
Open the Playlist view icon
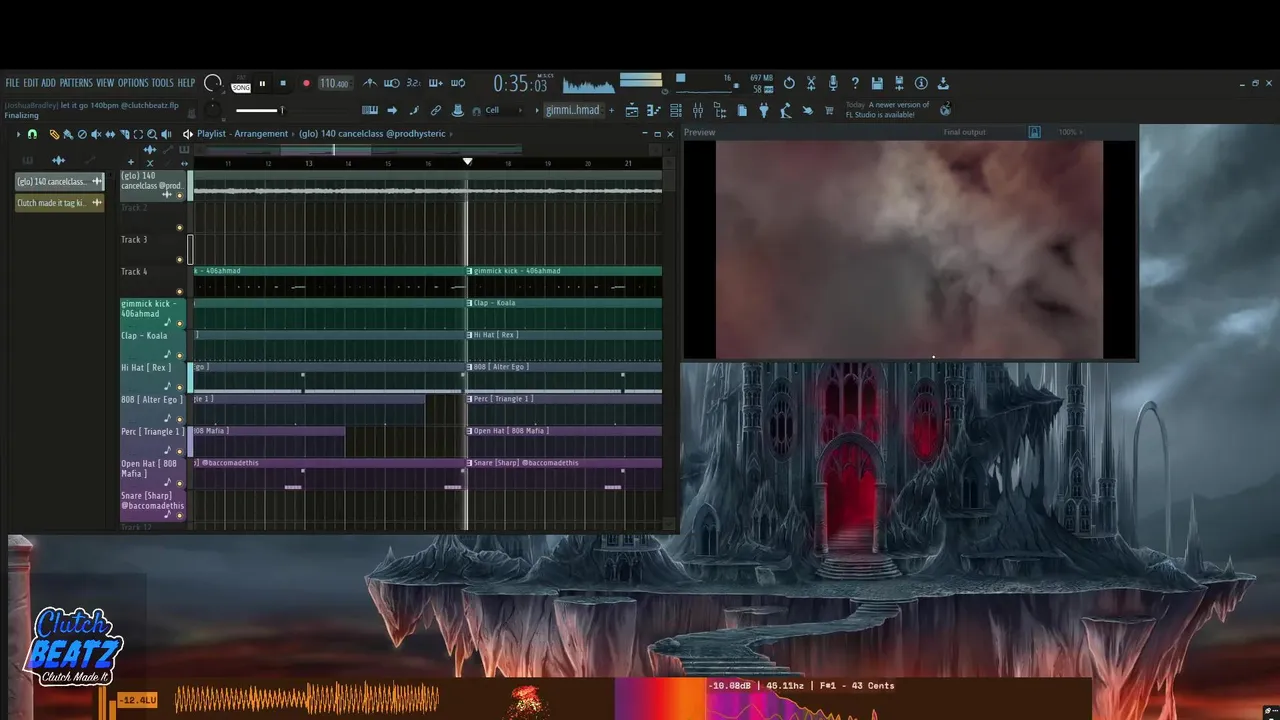[x=632, y=110]
